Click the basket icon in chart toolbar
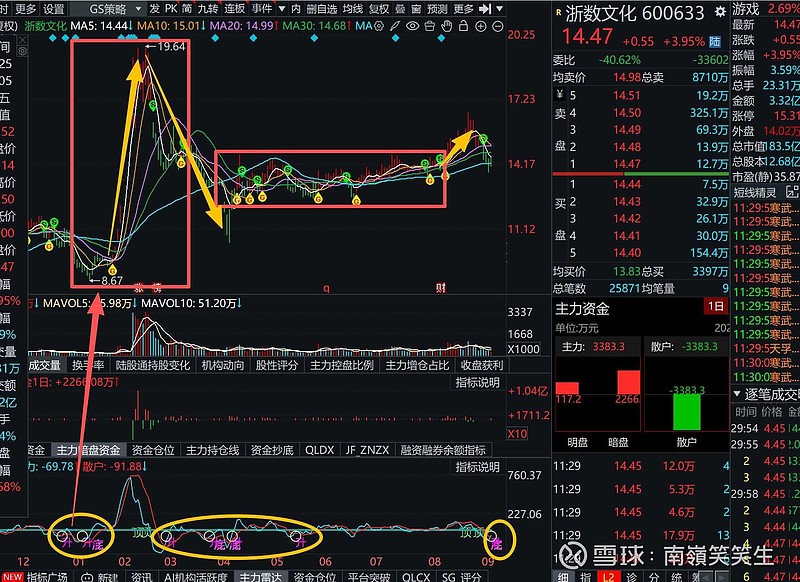The width and height of the screenshot is (800, 582). click(430, 26)
